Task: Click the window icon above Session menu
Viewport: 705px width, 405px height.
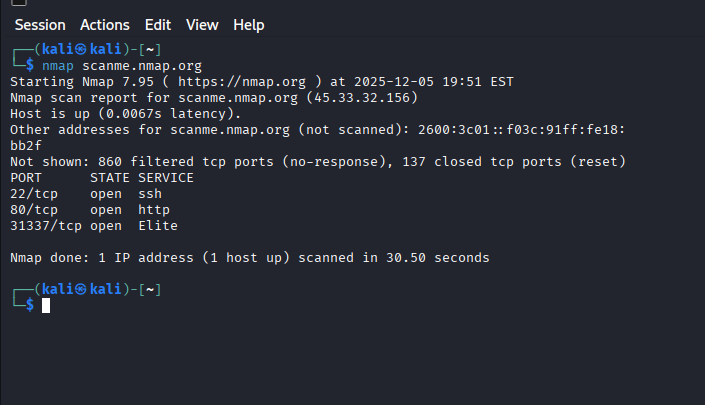Action: coord(20,3)
